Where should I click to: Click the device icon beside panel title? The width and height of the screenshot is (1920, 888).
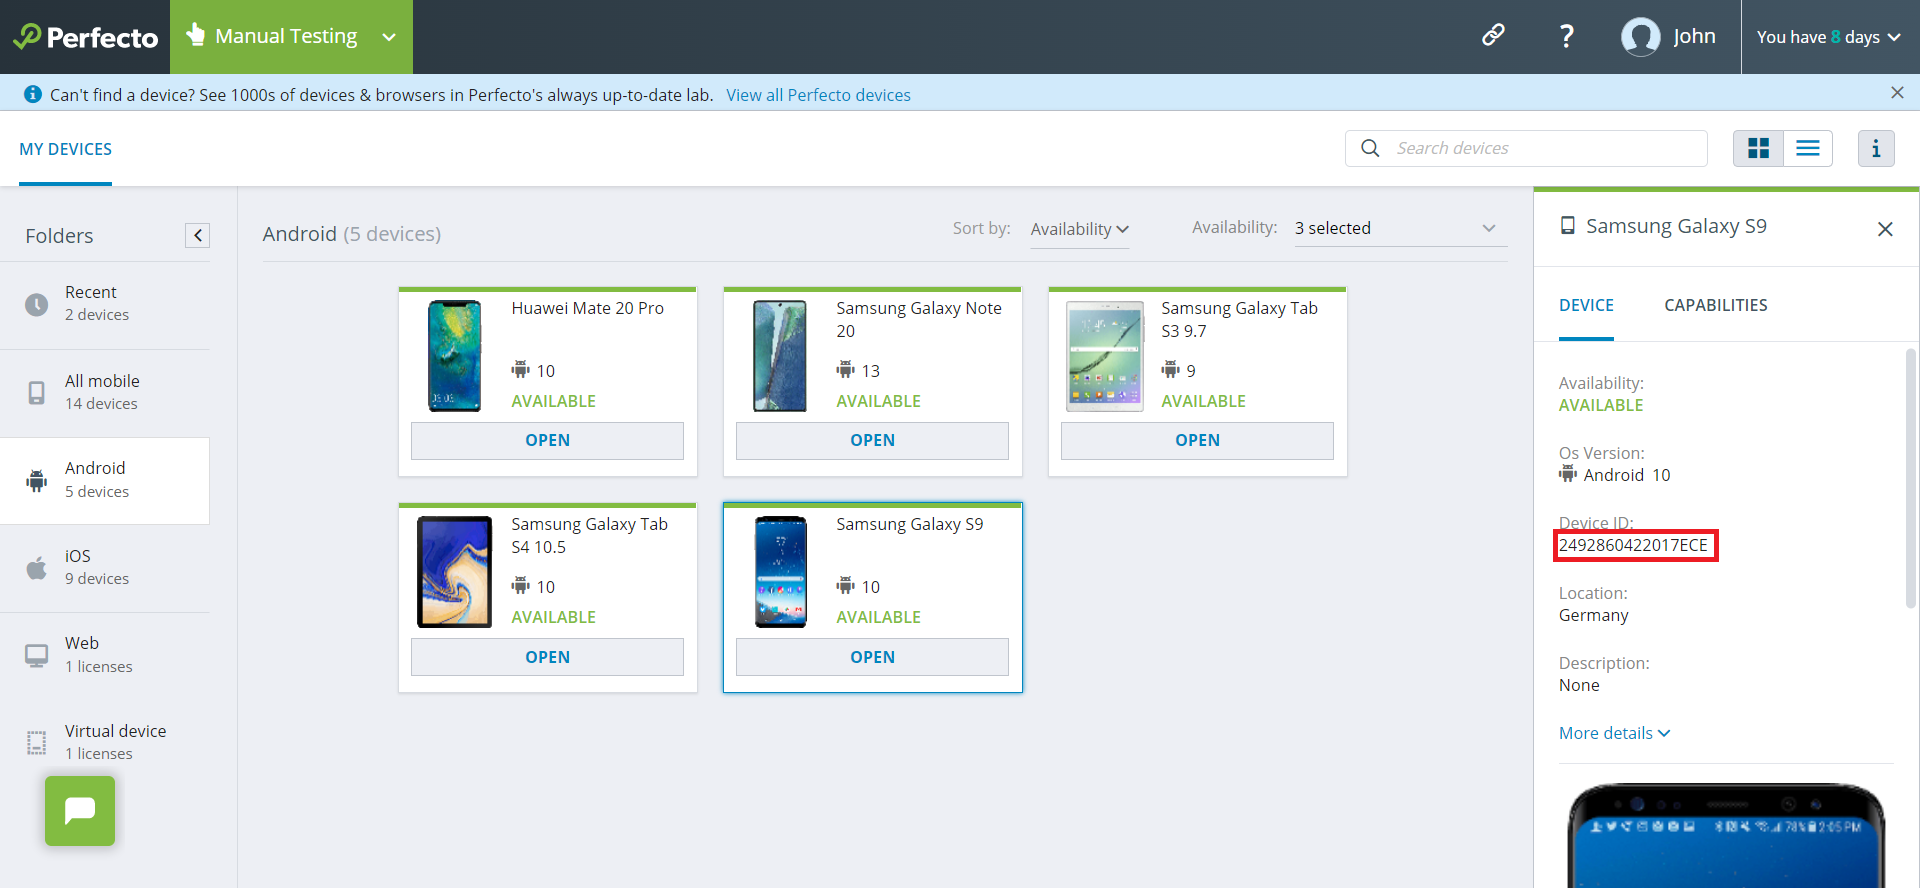pos(1568,226)
